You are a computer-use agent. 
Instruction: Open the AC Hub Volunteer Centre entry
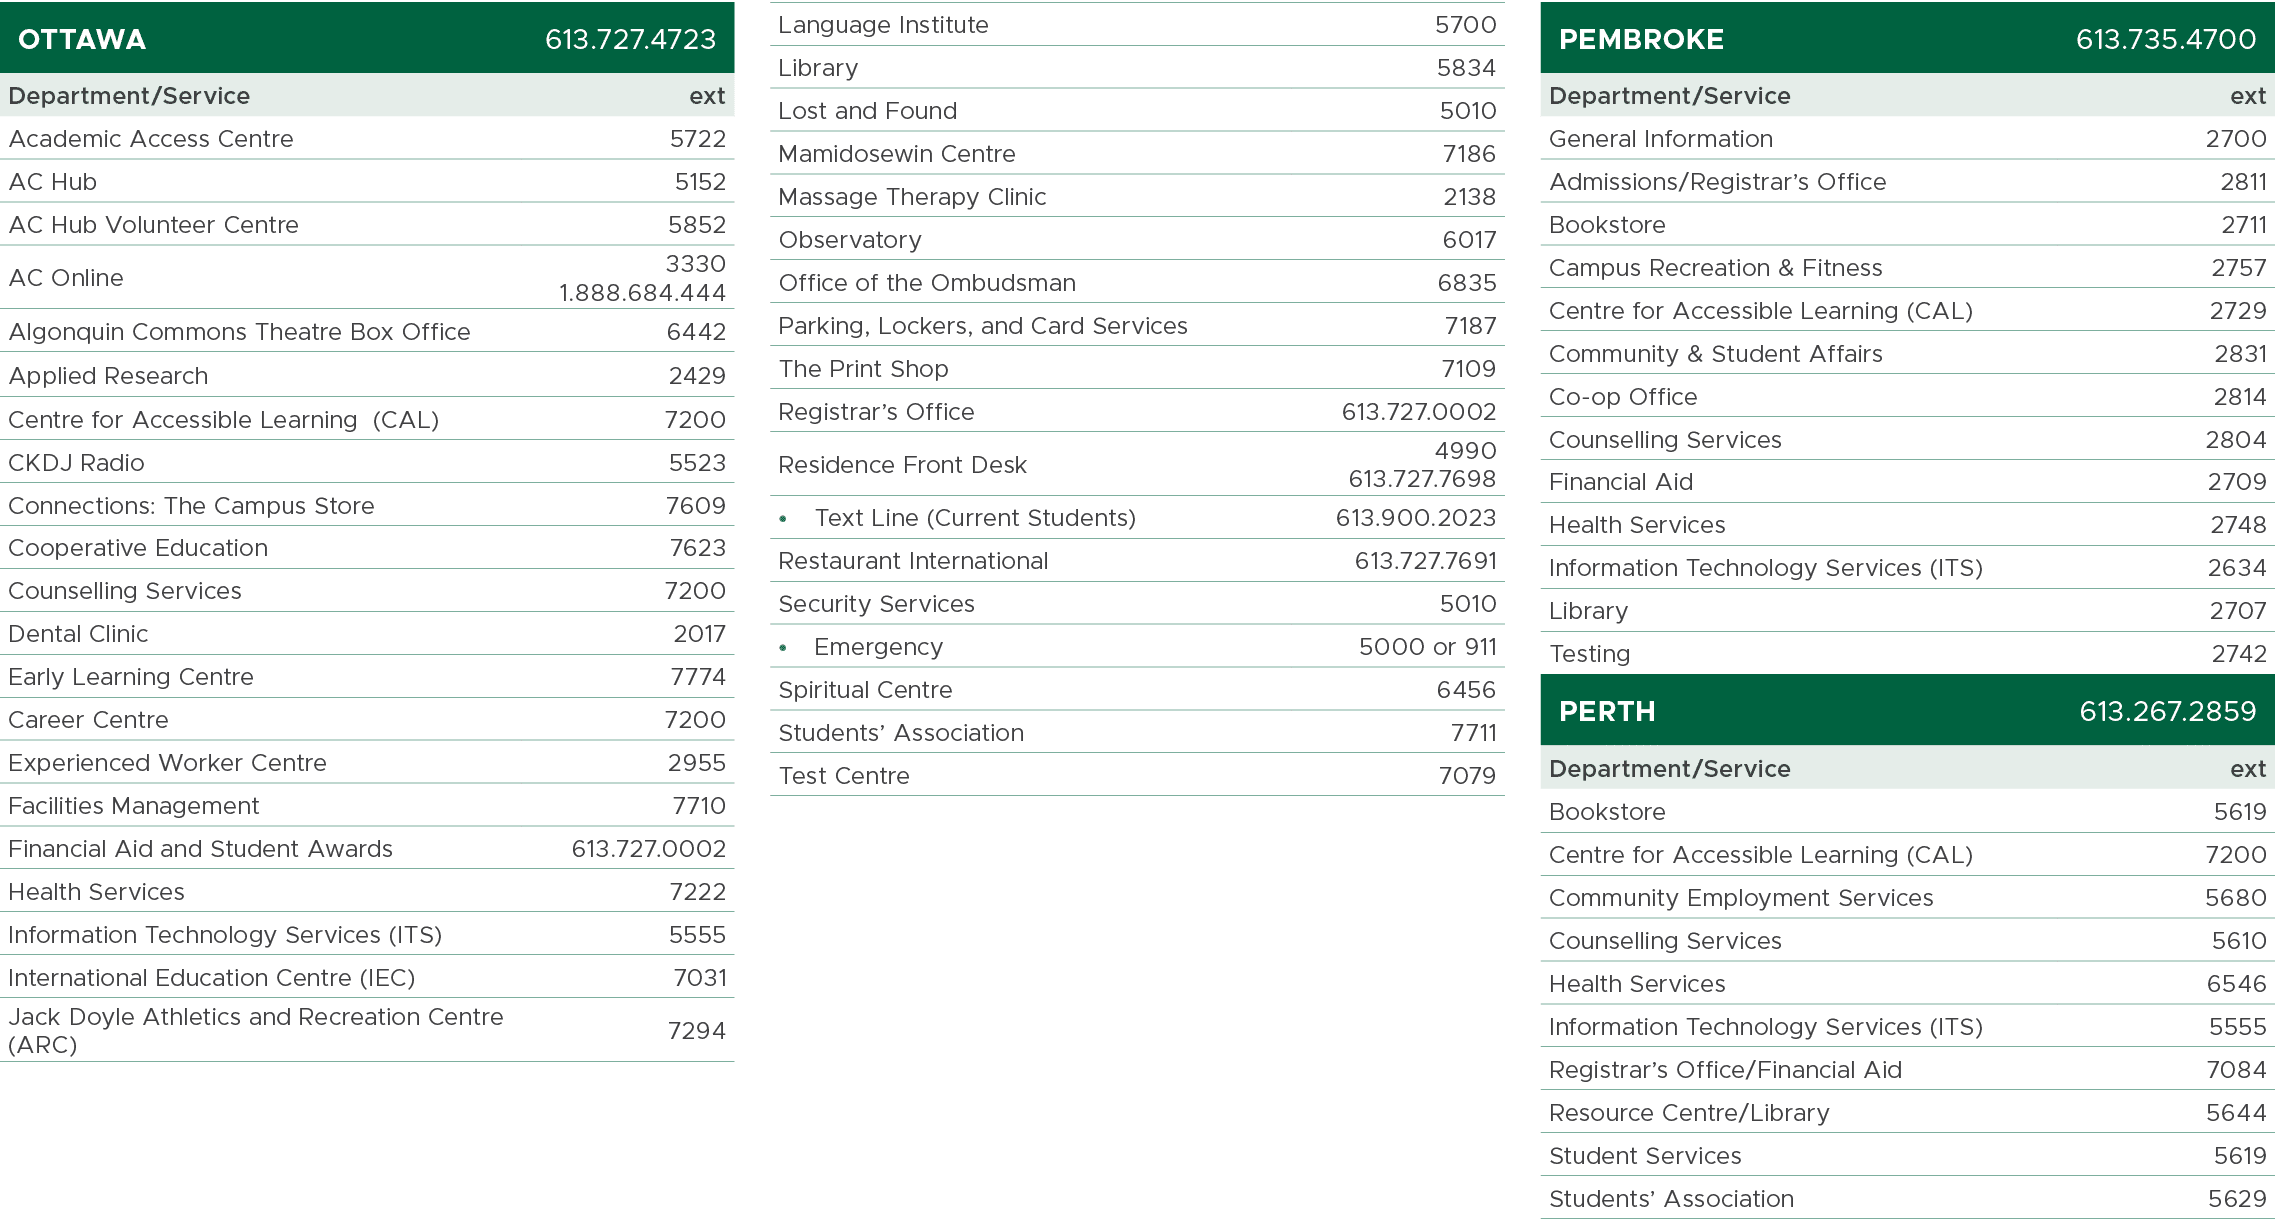(x=154, y=225)
